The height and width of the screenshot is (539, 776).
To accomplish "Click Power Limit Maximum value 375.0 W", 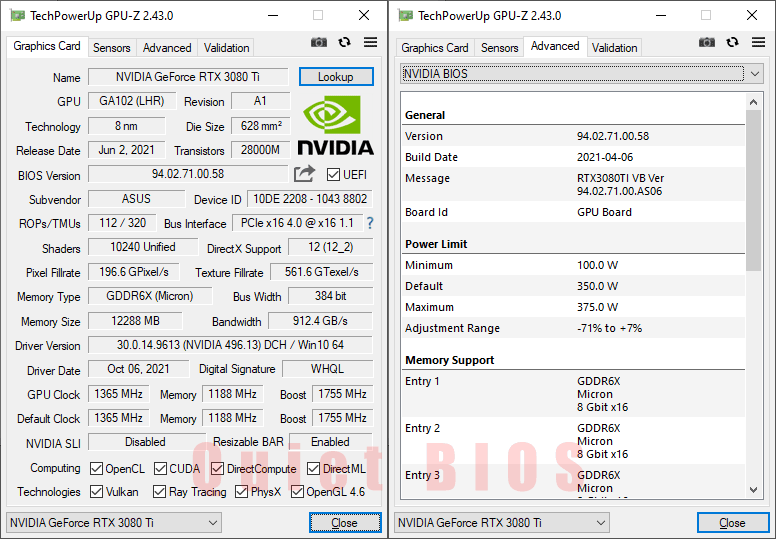I will click(597, 307).
